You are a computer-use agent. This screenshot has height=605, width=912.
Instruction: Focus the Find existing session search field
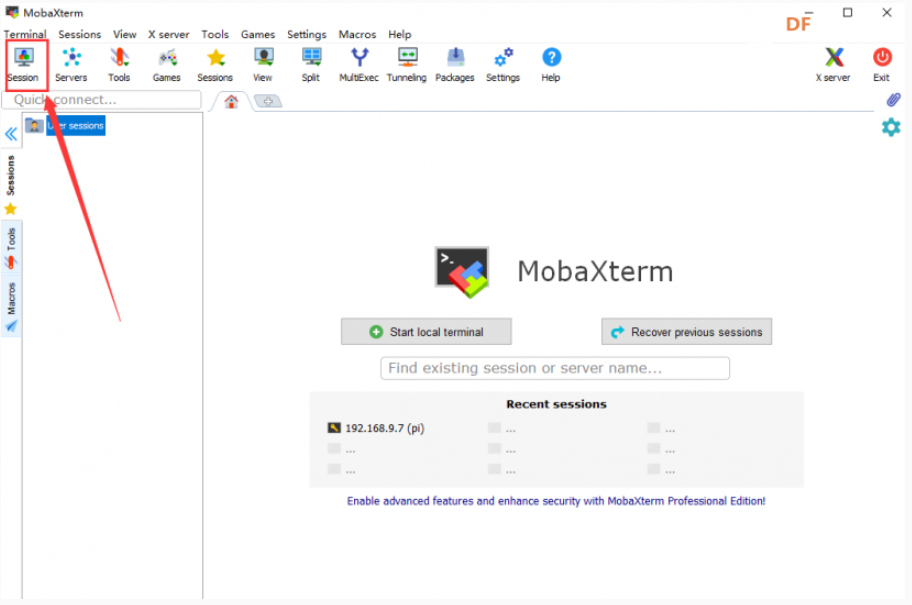(x=555, y=368)
